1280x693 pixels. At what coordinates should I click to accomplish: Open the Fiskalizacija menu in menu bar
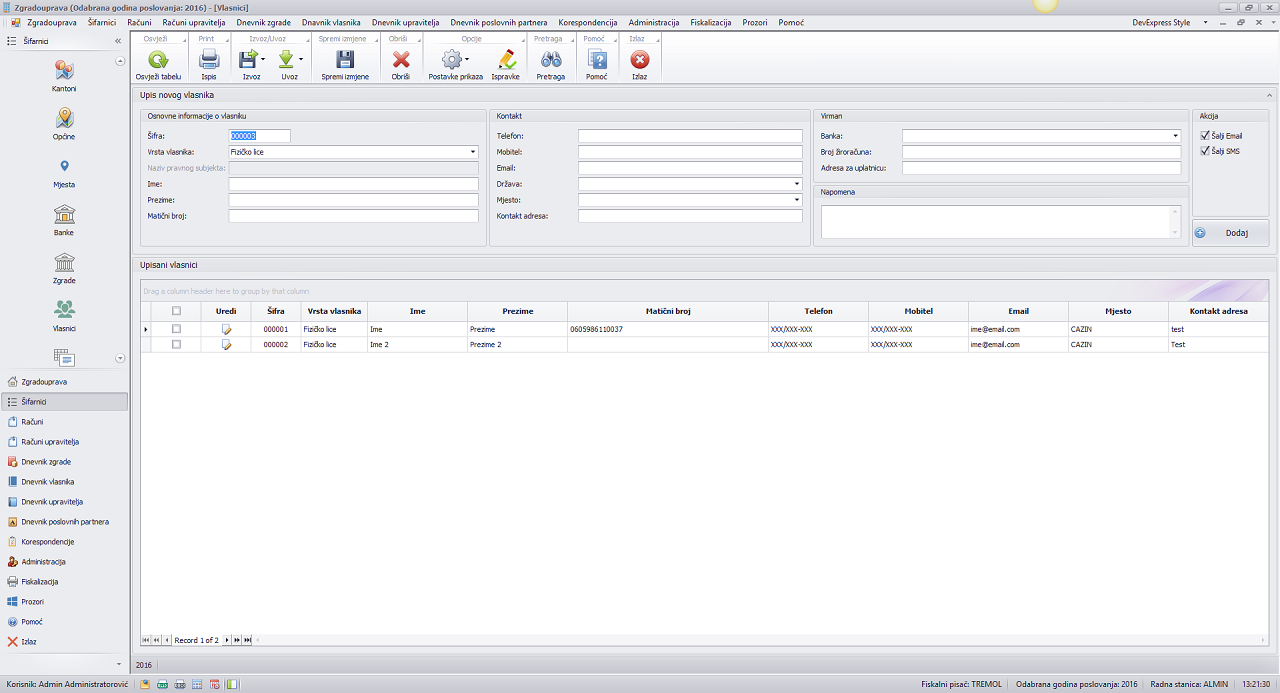pyautogui.click(x=711, y=22)
